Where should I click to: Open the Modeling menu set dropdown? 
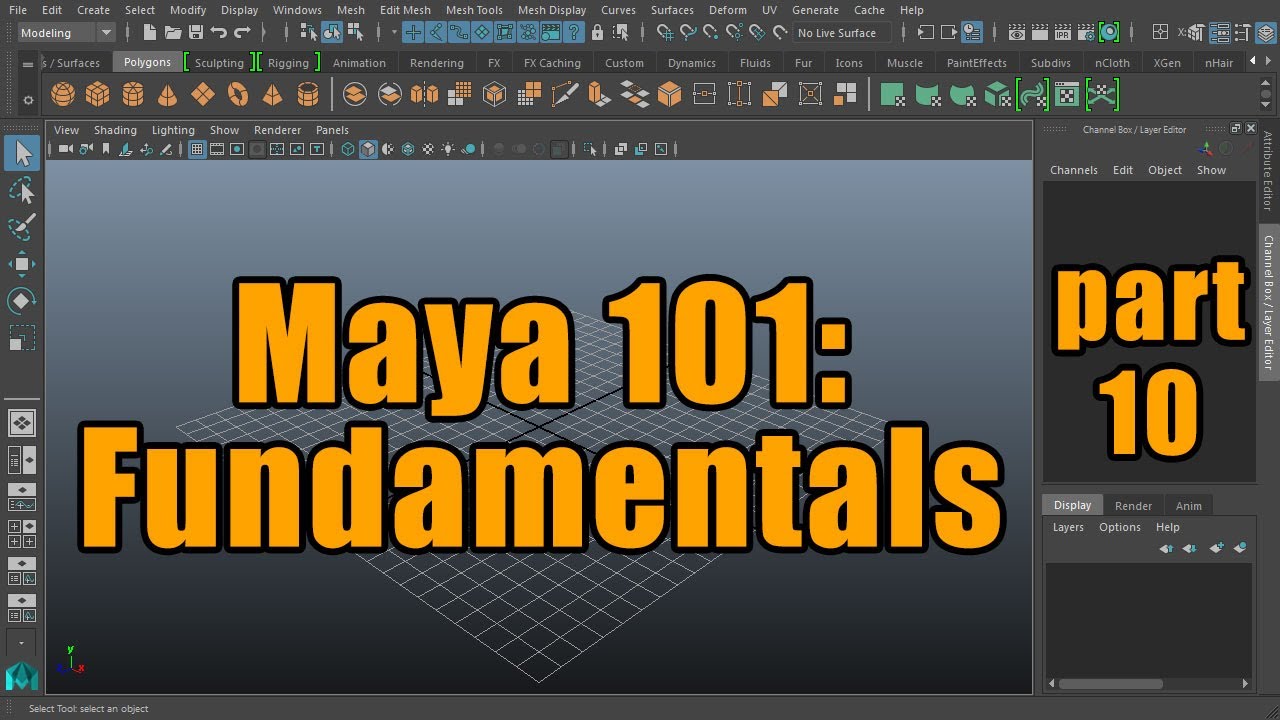pyautogui.click(x=66, y=33)
